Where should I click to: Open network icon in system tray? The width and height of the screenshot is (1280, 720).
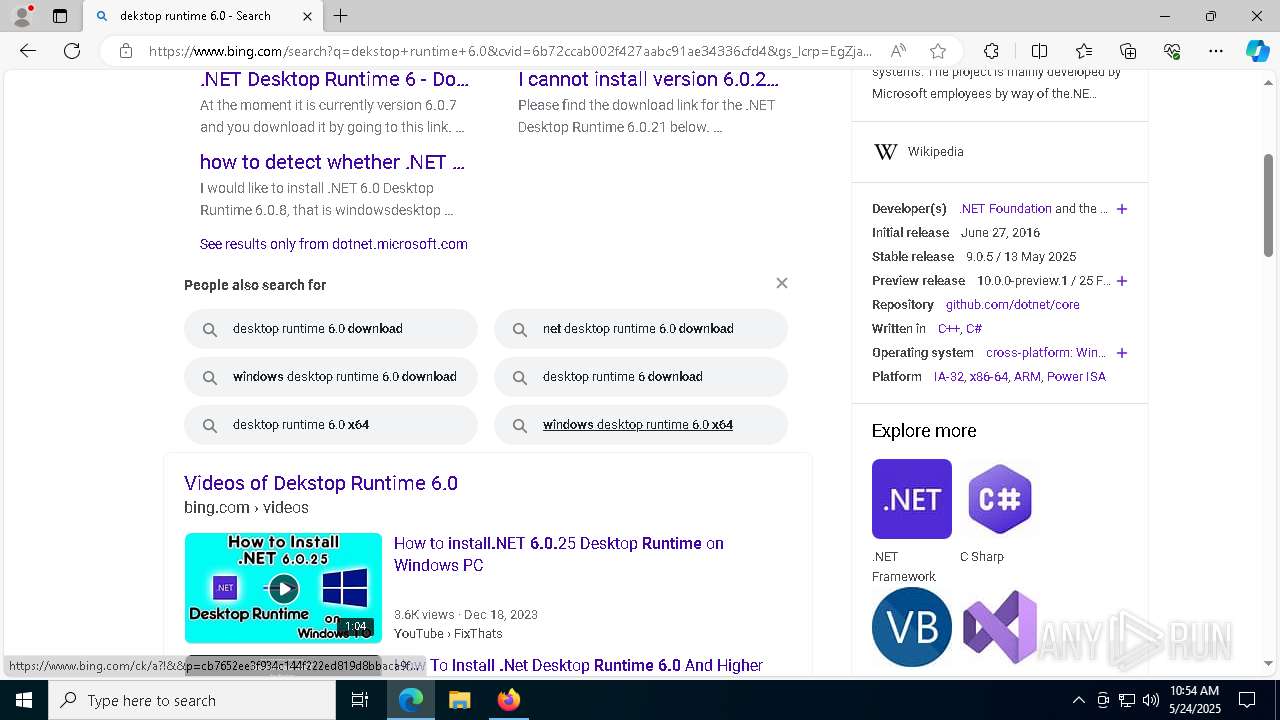[1127, 700]
